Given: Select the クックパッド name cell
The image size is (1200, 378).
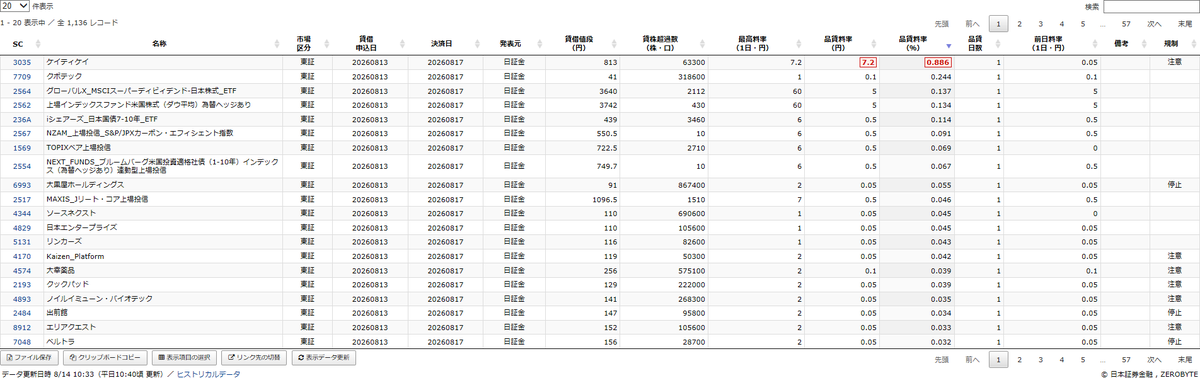Looking at the screenshot, I should pos(163,284).
